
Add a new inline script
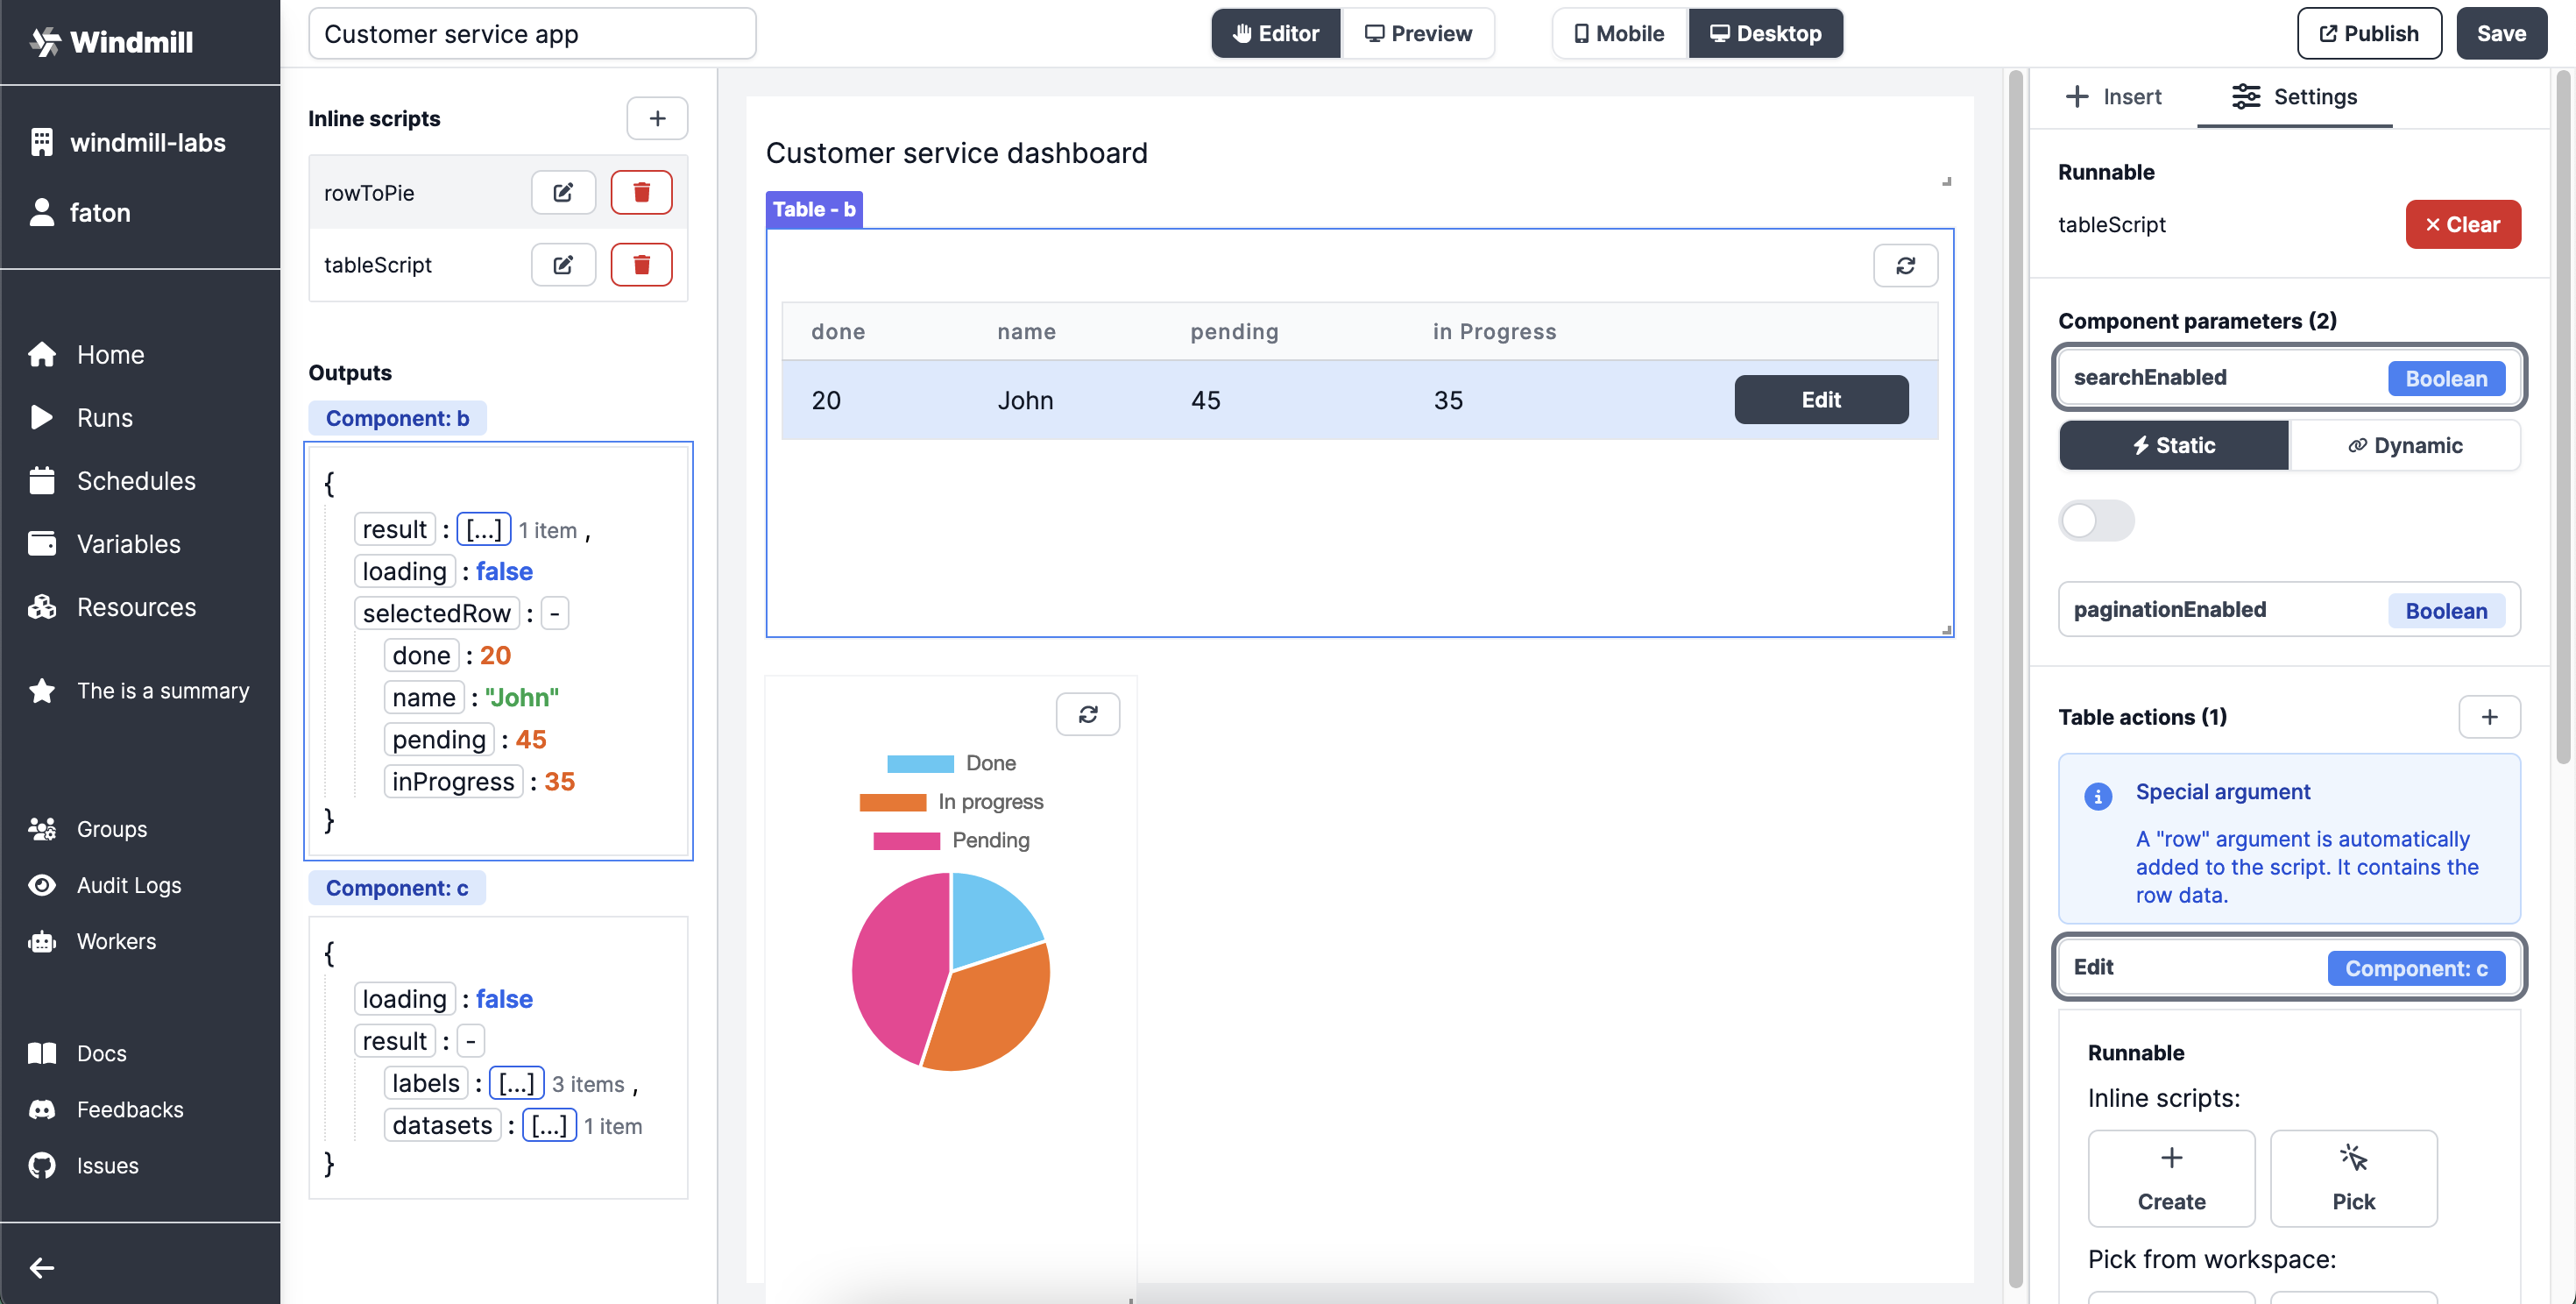(x=657, y=118)
